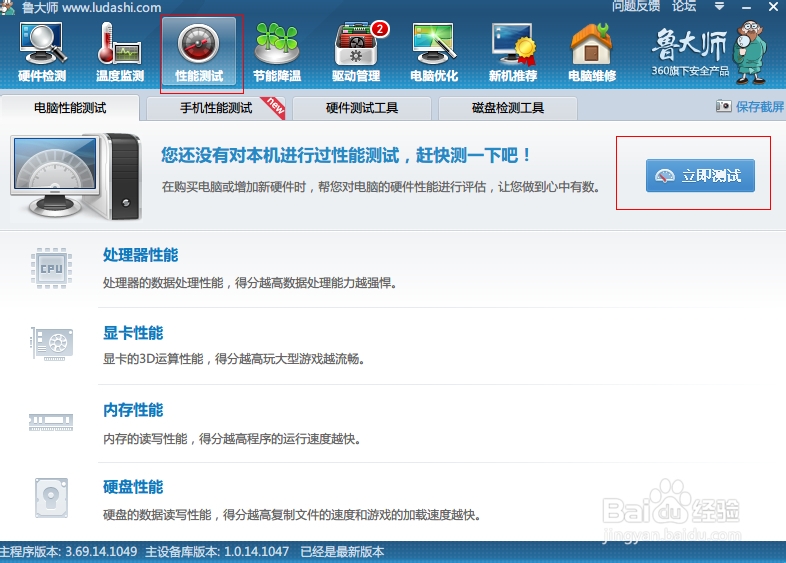
Task: Click the 主程序版本: 3.69.14.1049 text
Action: (x=68, y=552)
